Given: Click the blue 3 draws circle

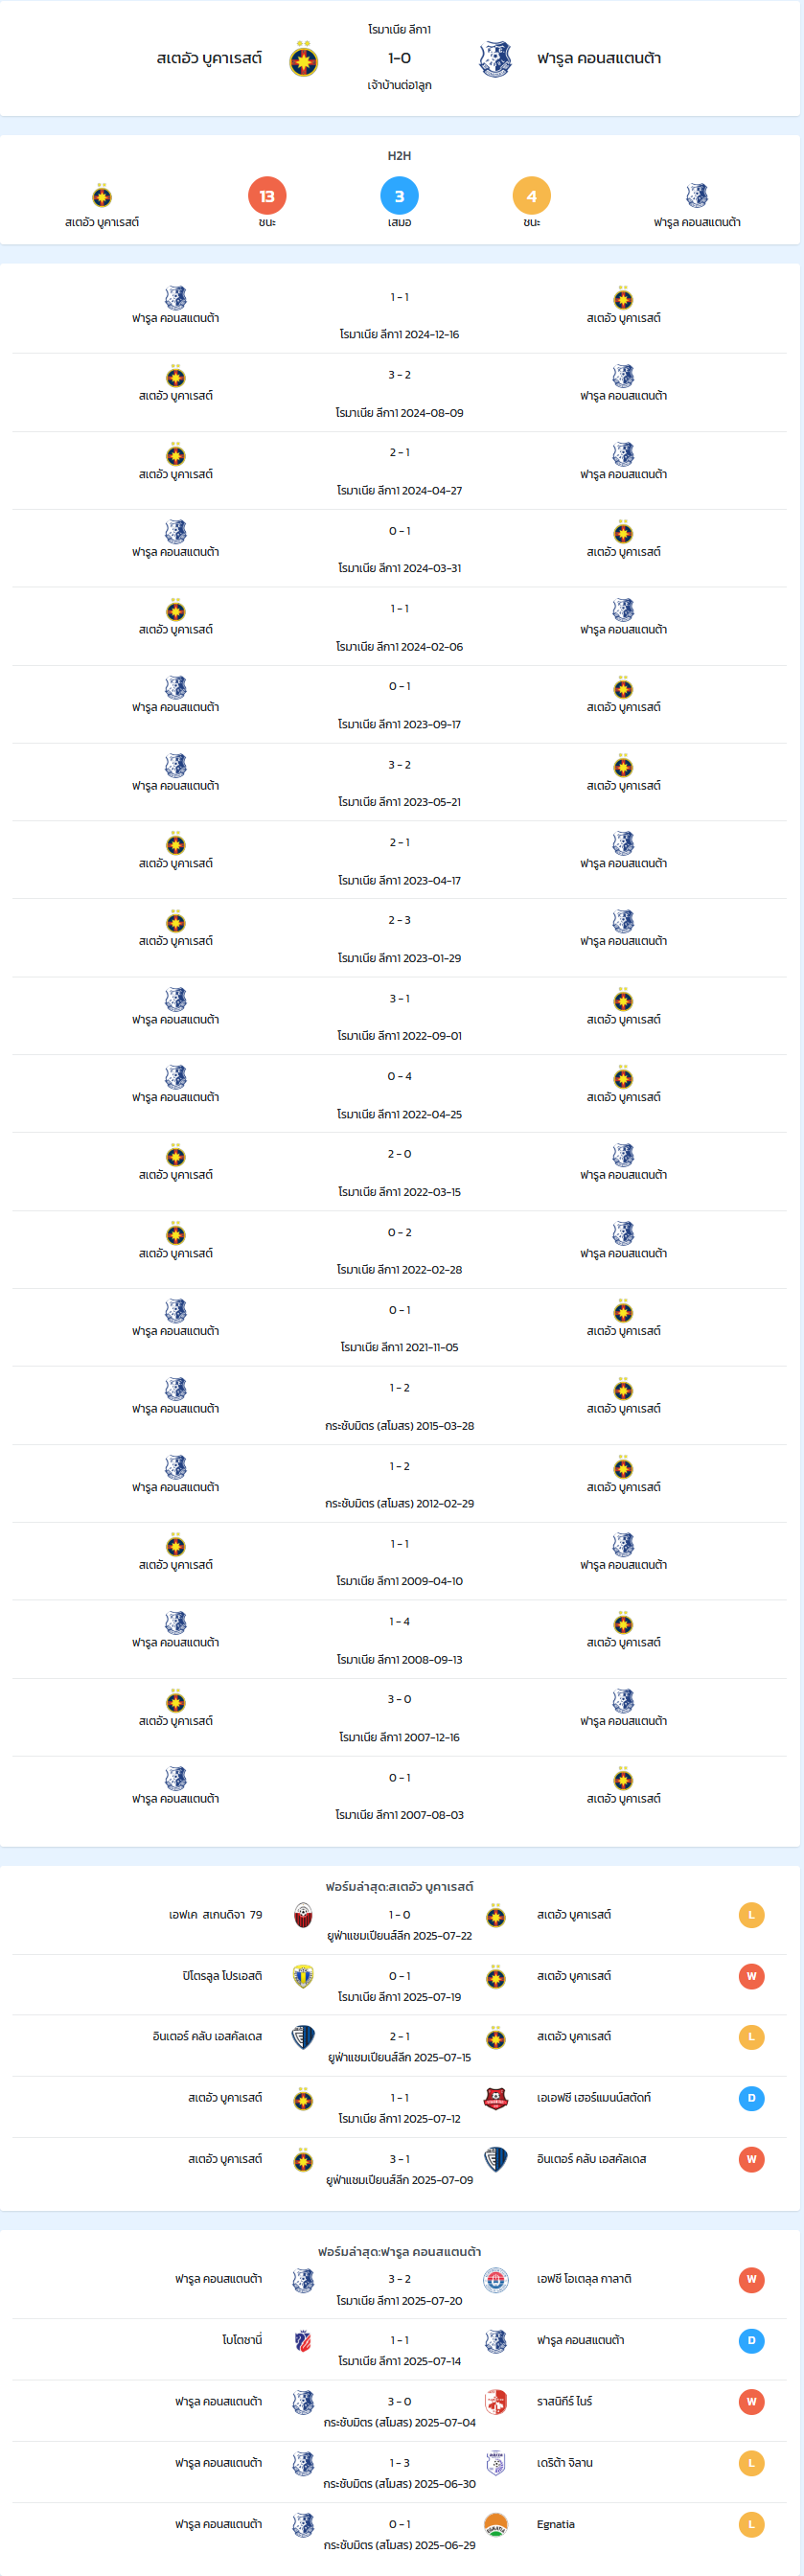Looking at the screenshot, I should (399, 196).
